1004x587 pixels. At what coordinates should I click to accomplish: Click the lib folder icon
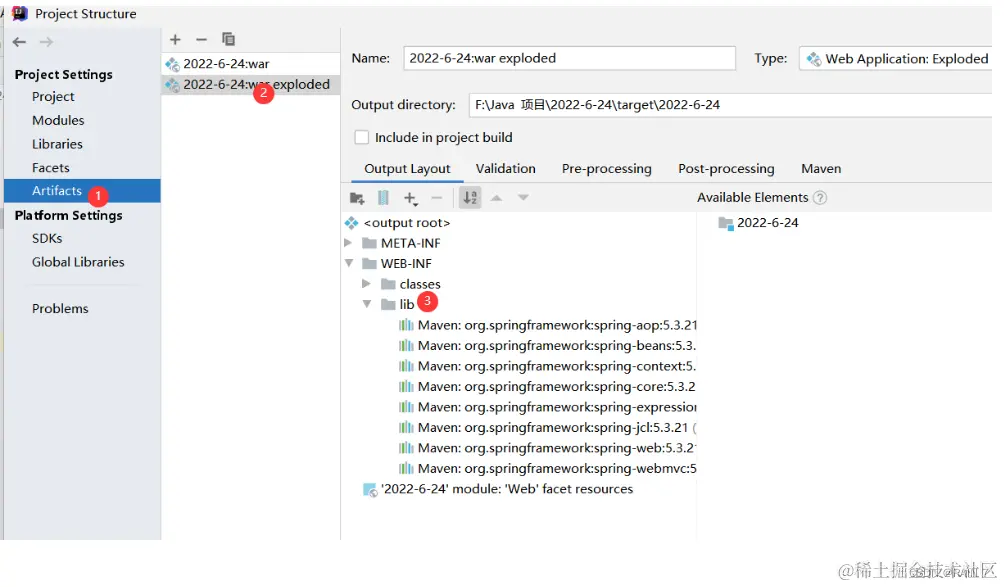388,305
